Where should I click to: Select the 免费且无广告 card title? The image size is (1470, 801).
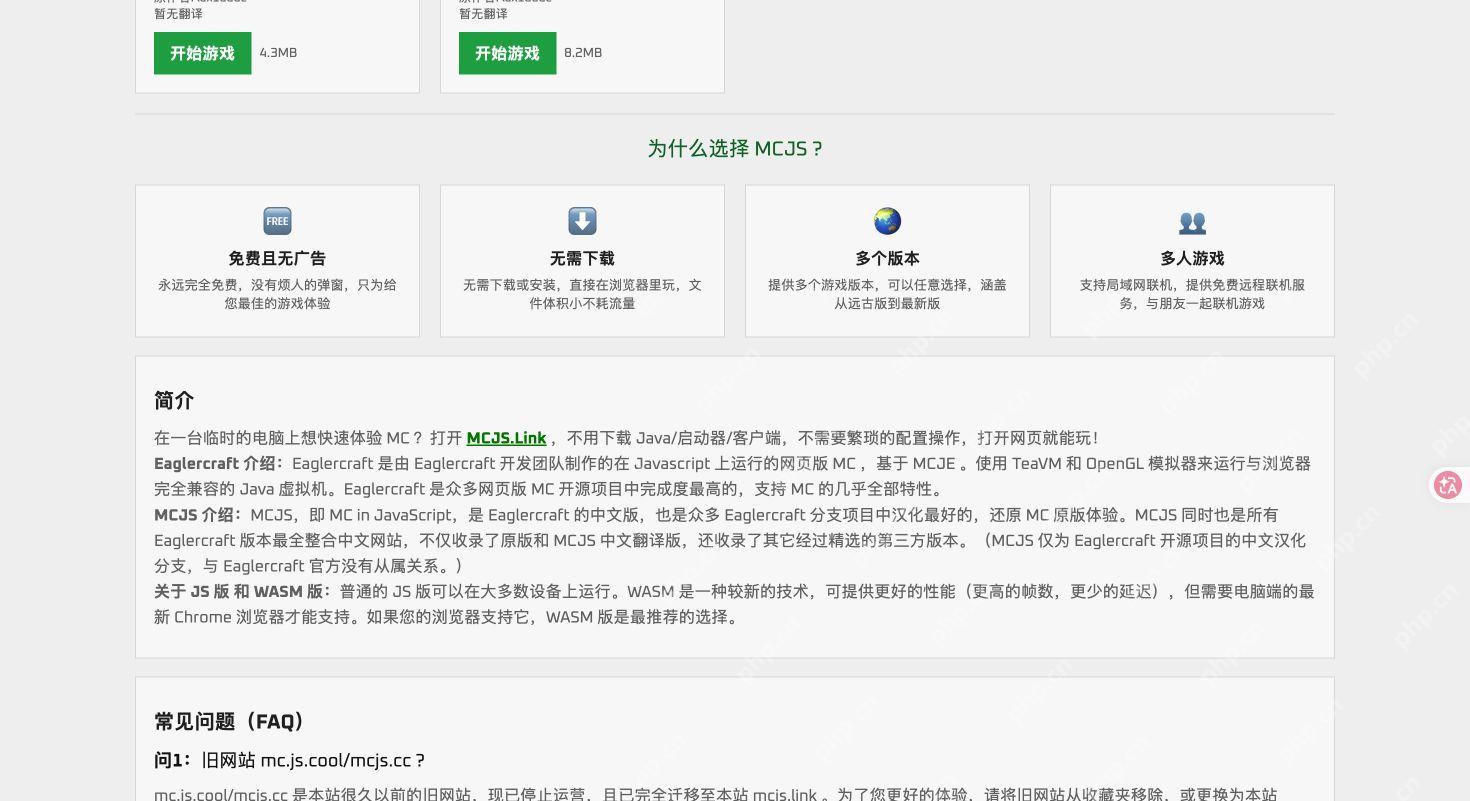pos(277,259)
